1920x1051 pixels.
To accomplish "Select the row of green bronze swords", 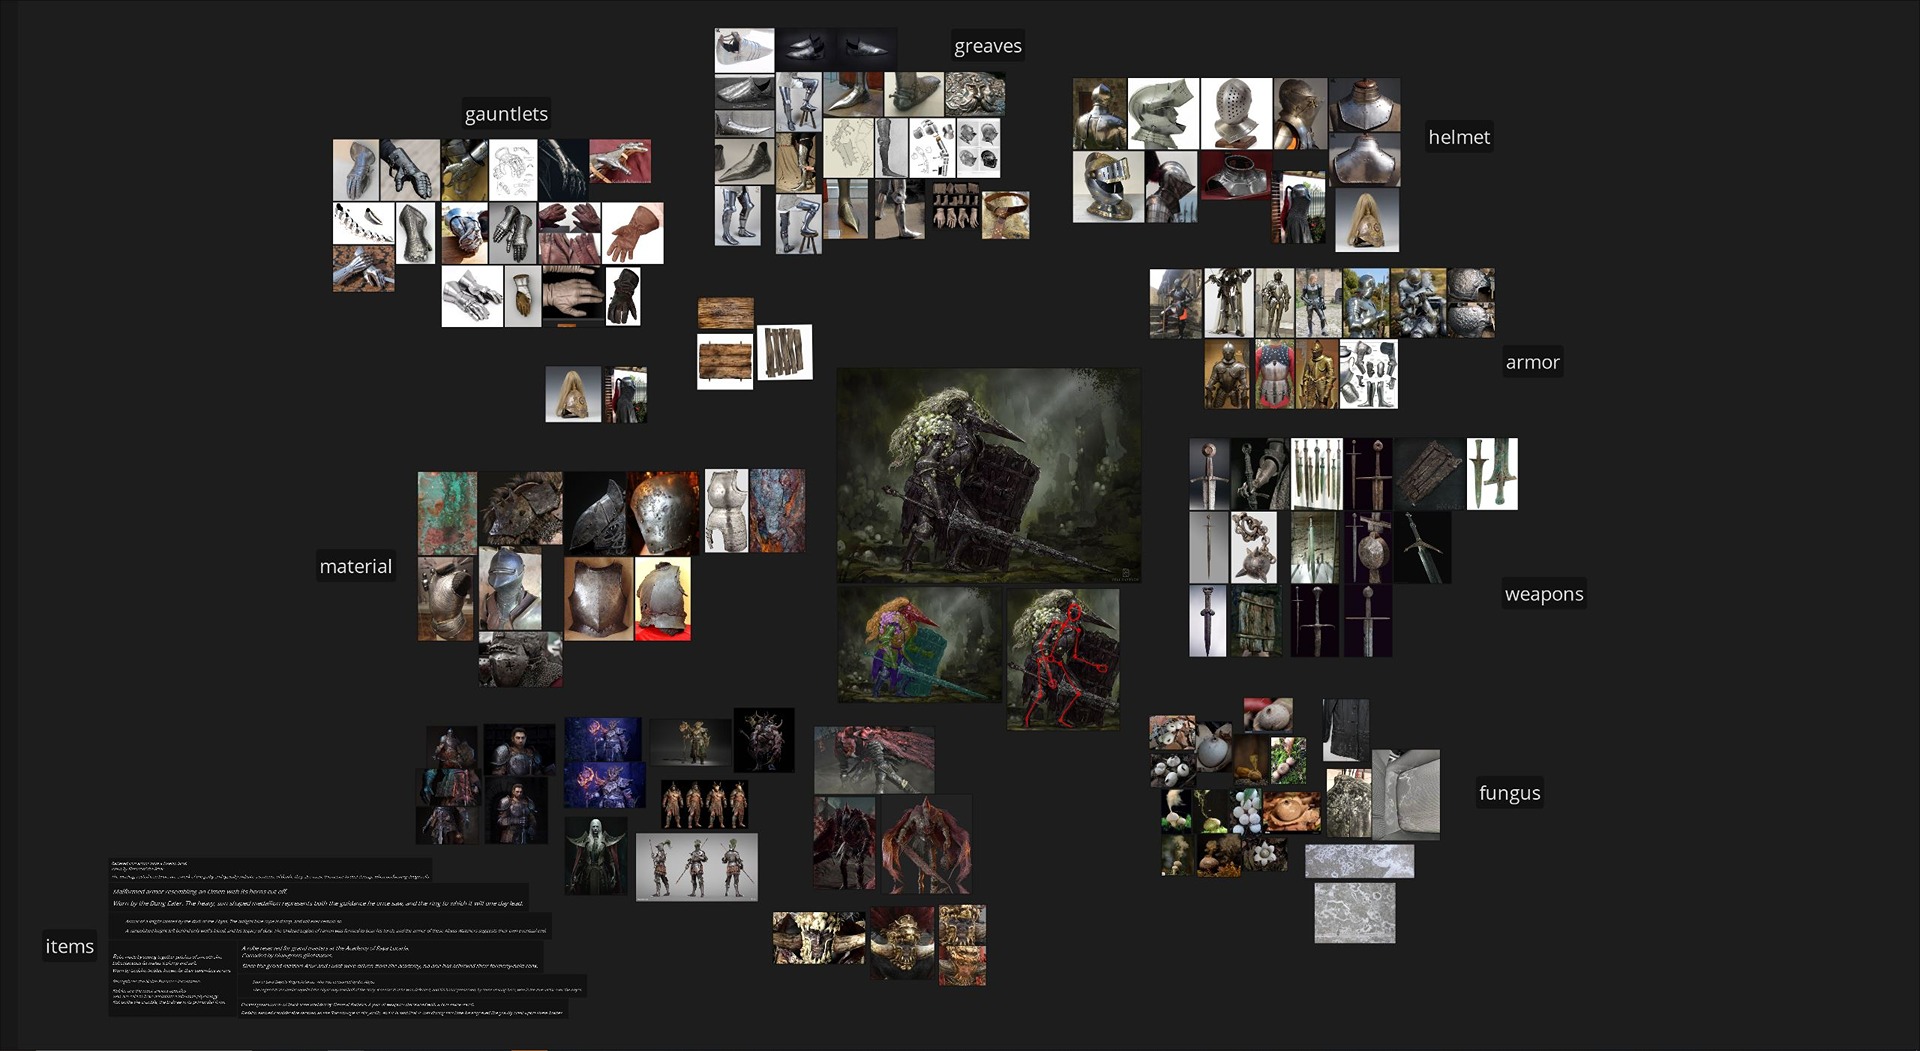I will coord(1316,474).
